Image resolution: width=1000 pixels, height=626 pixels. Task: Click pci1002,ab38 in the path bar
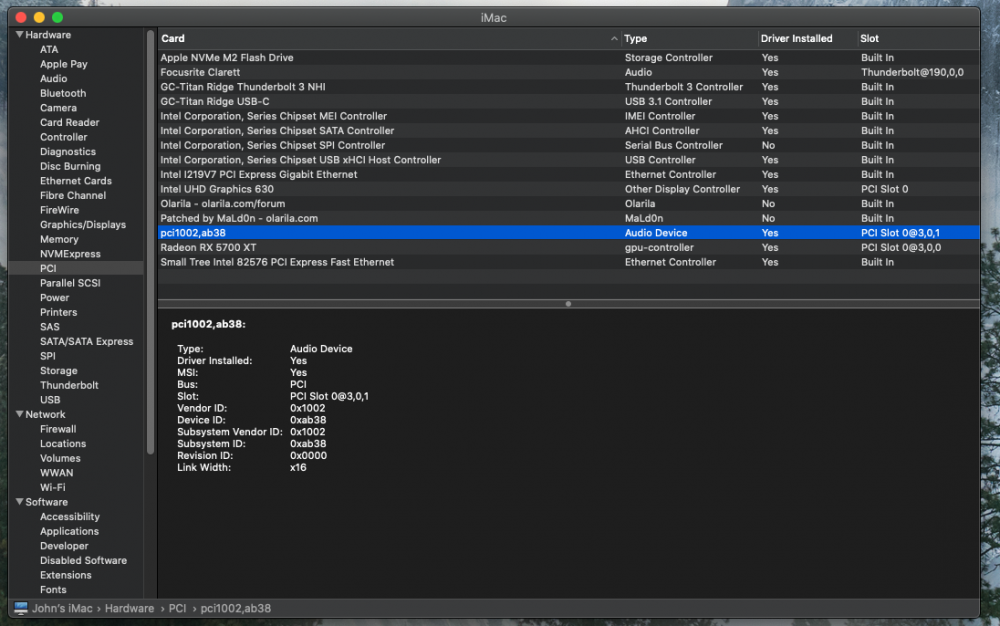(235, 608)
